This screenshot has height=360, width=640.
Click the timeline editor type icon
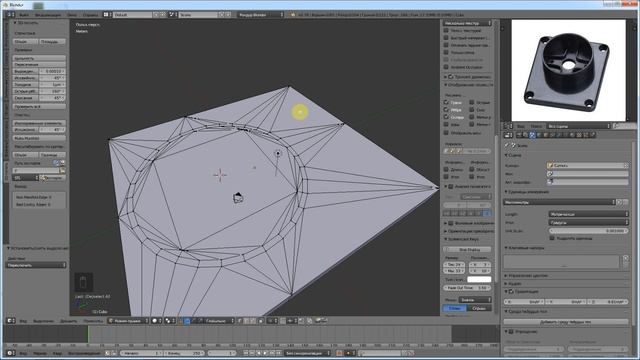coord(10,353)
